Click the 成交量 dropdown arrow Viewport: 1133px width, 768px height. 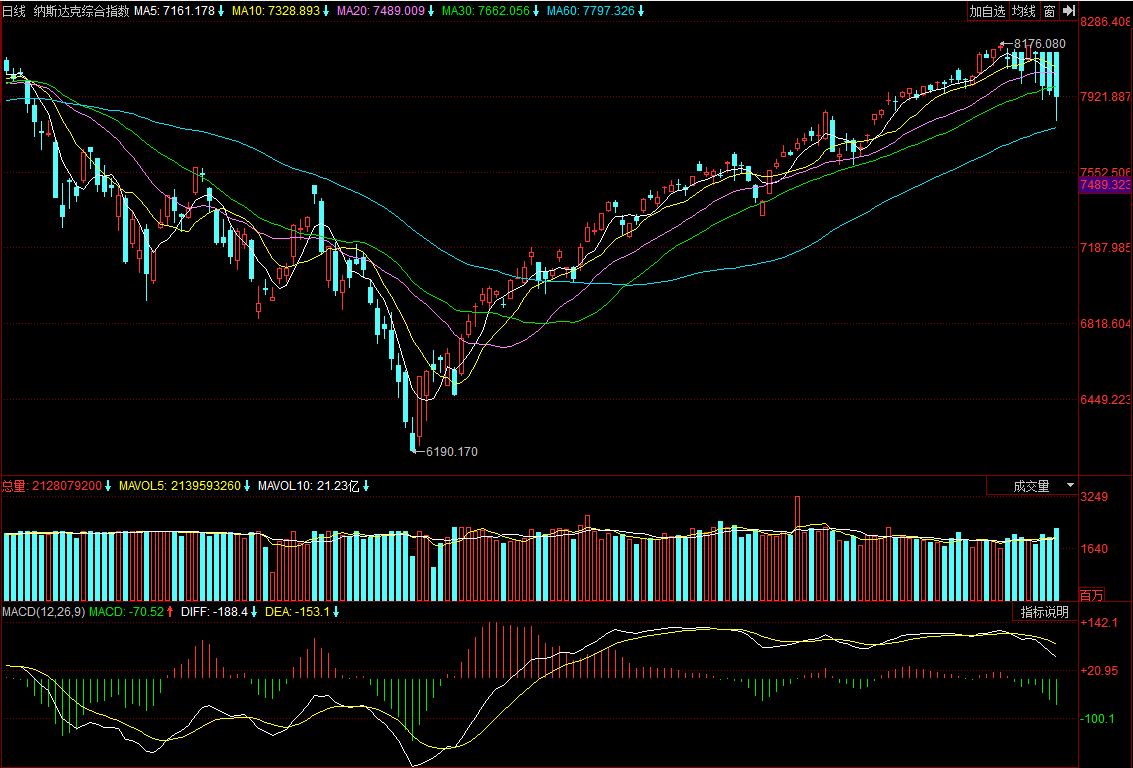(x=1070, y=486)
